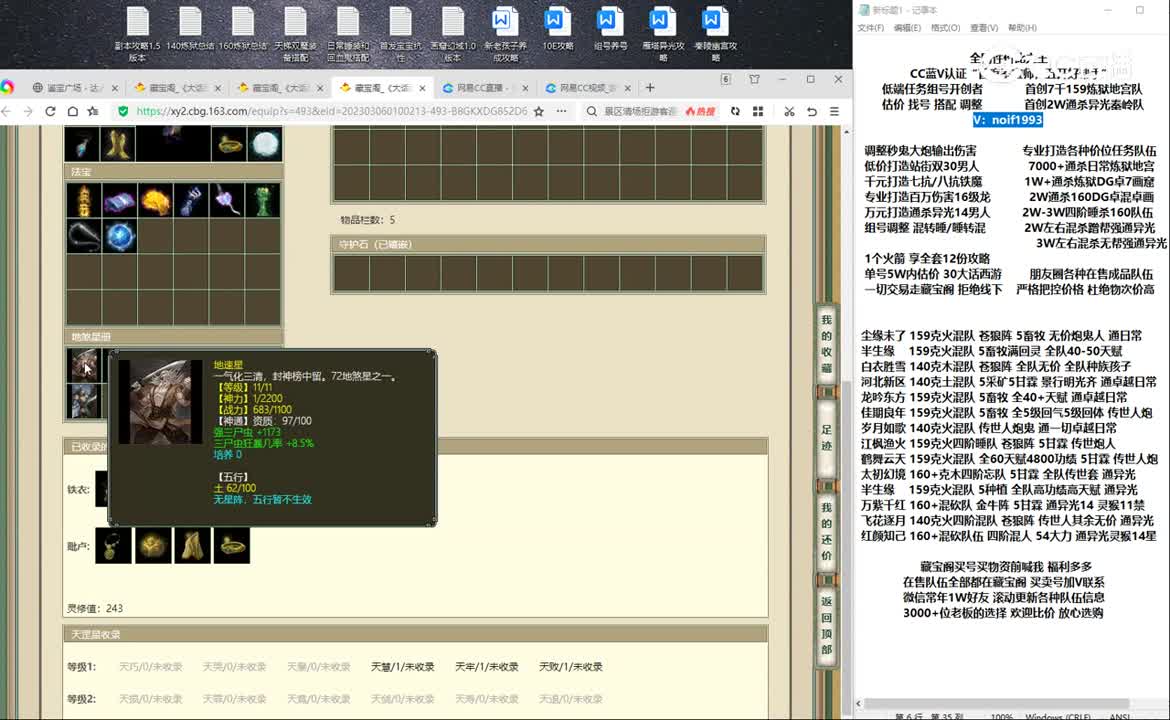Click the 我的还价 side button
Image resolution: width=1170 pixels, height=720 pixels.
[x=827, y=531]
